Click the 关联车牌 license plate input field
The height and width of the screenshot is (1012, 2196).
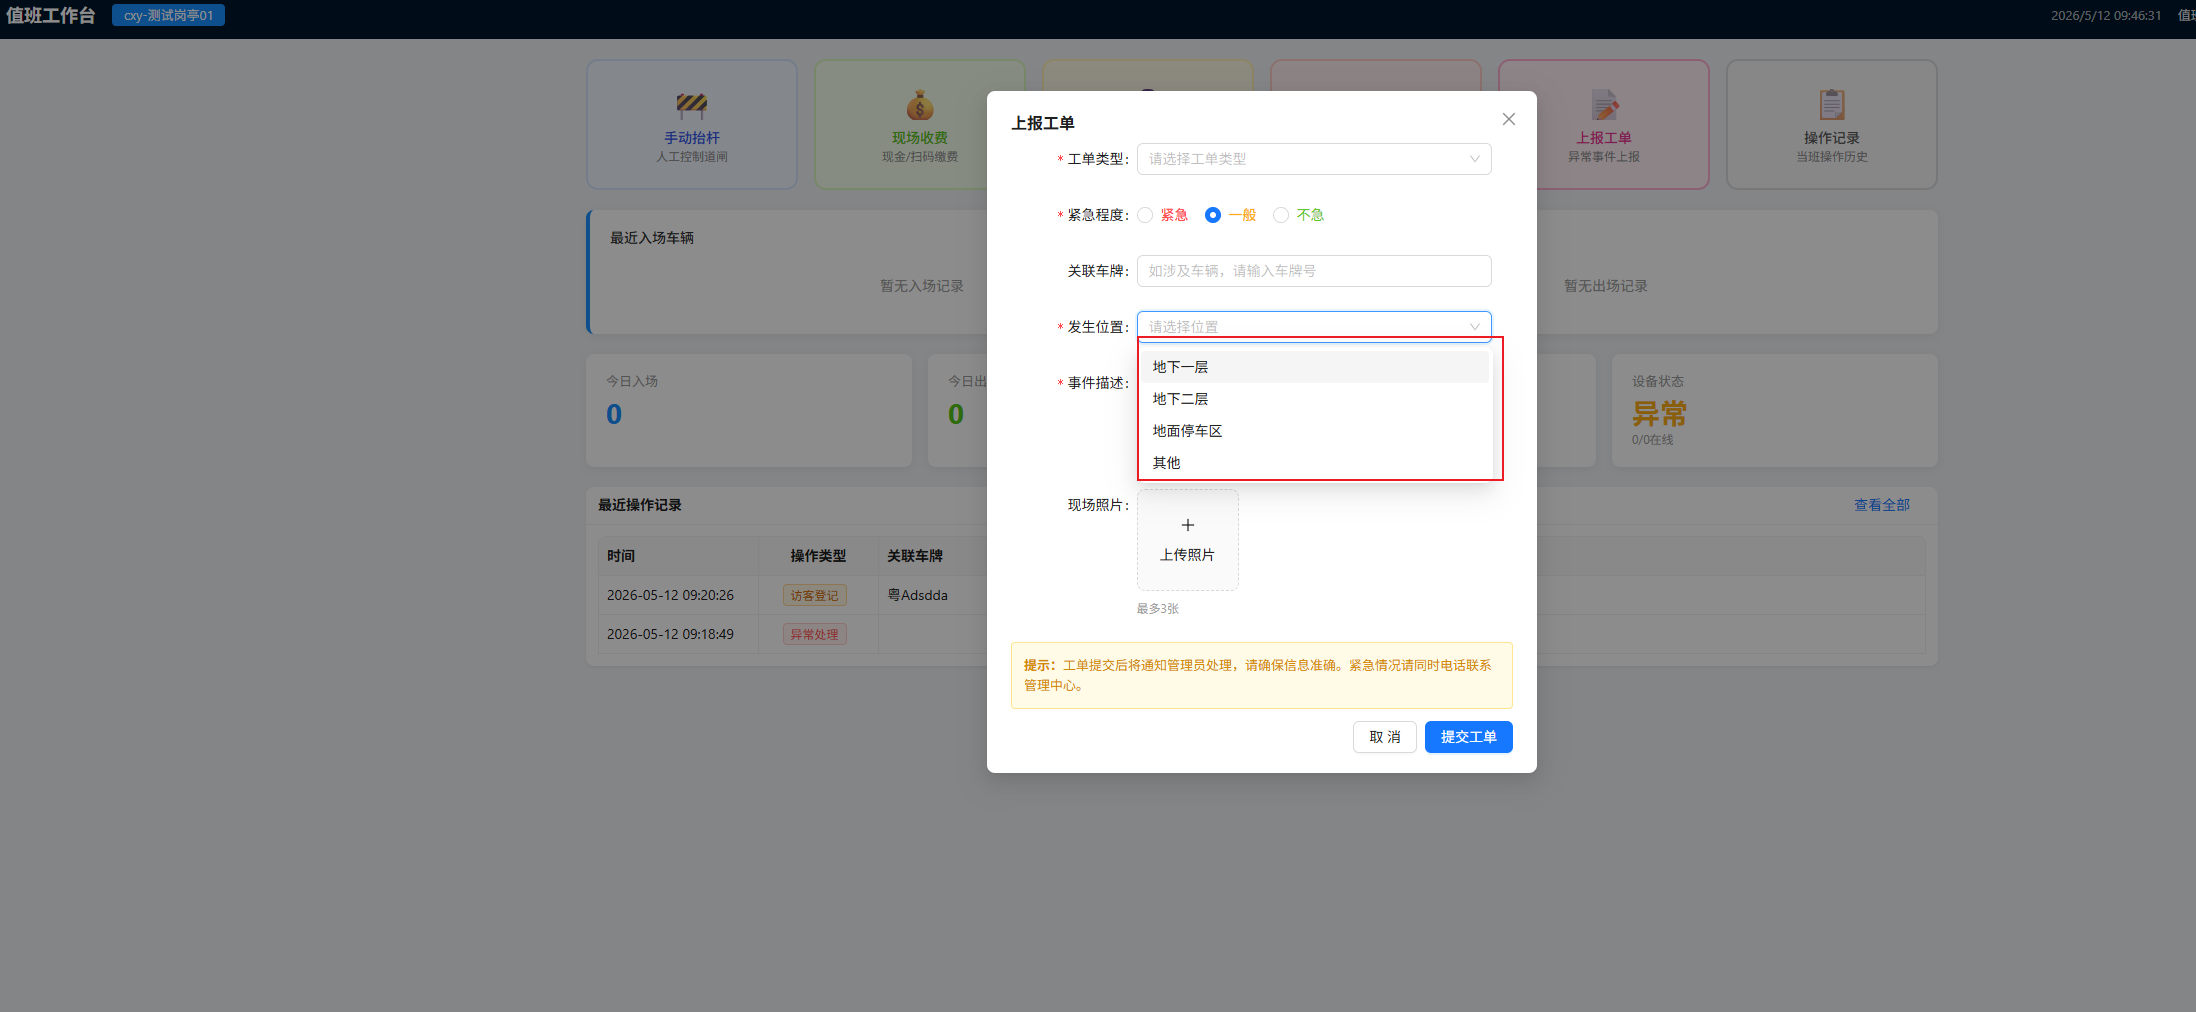tap(1314, 271)
